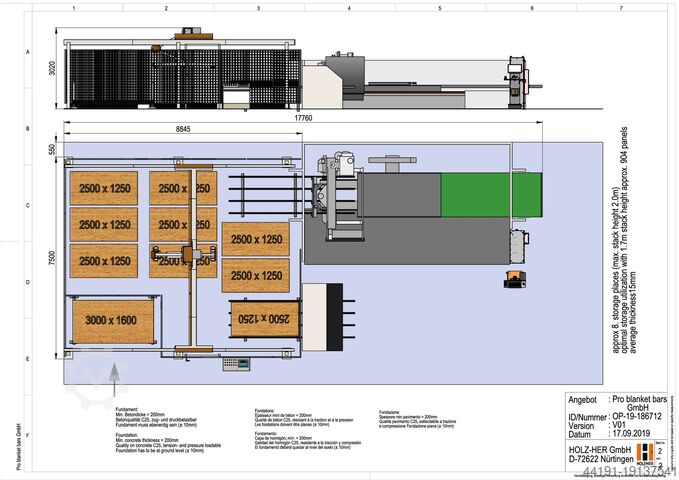Click the gantry vacuum lifter carriage
The height and width of the screenshot is (480, 679).
(x=160, y=255)
